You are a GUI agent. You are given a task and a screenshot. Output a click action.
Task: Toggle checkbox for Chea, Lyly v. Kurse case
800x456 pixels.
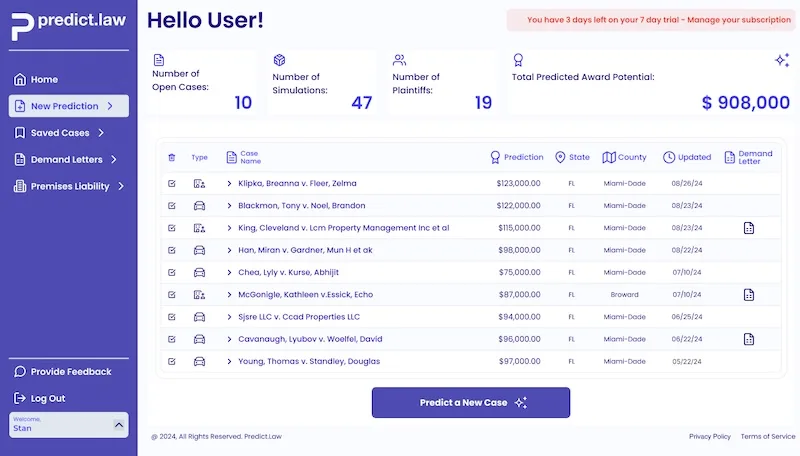[172, 272]
